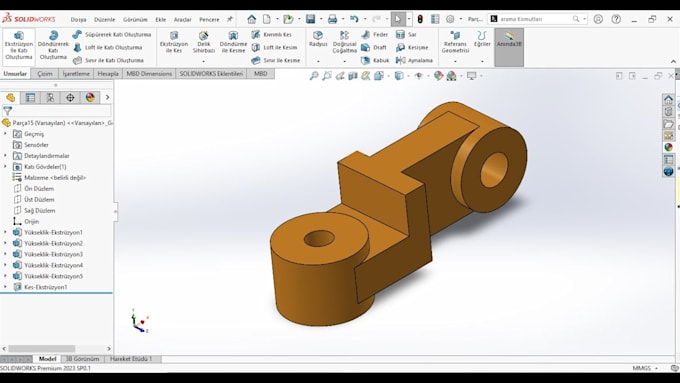The image size is (680, 383).
Task: Open Eğriler curves tool
Action: [x=482, y=39]
